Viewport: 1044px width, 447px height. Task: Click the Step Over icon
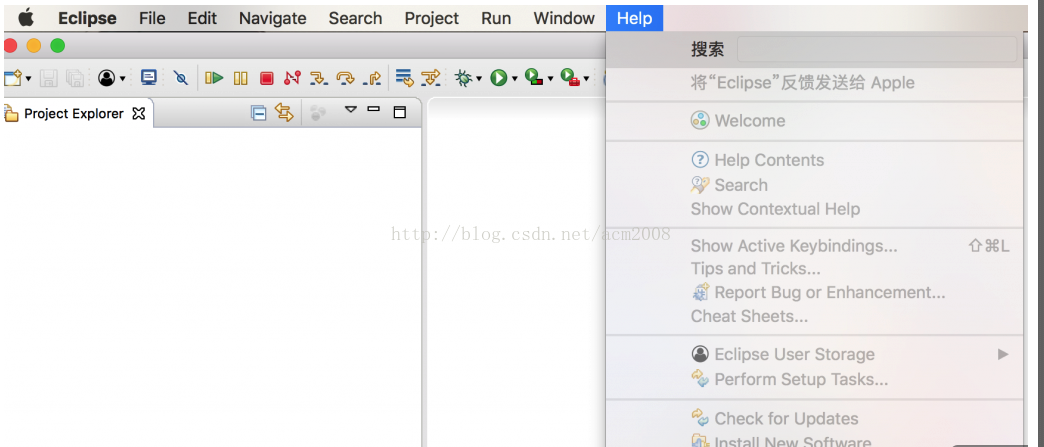[346, 78]
